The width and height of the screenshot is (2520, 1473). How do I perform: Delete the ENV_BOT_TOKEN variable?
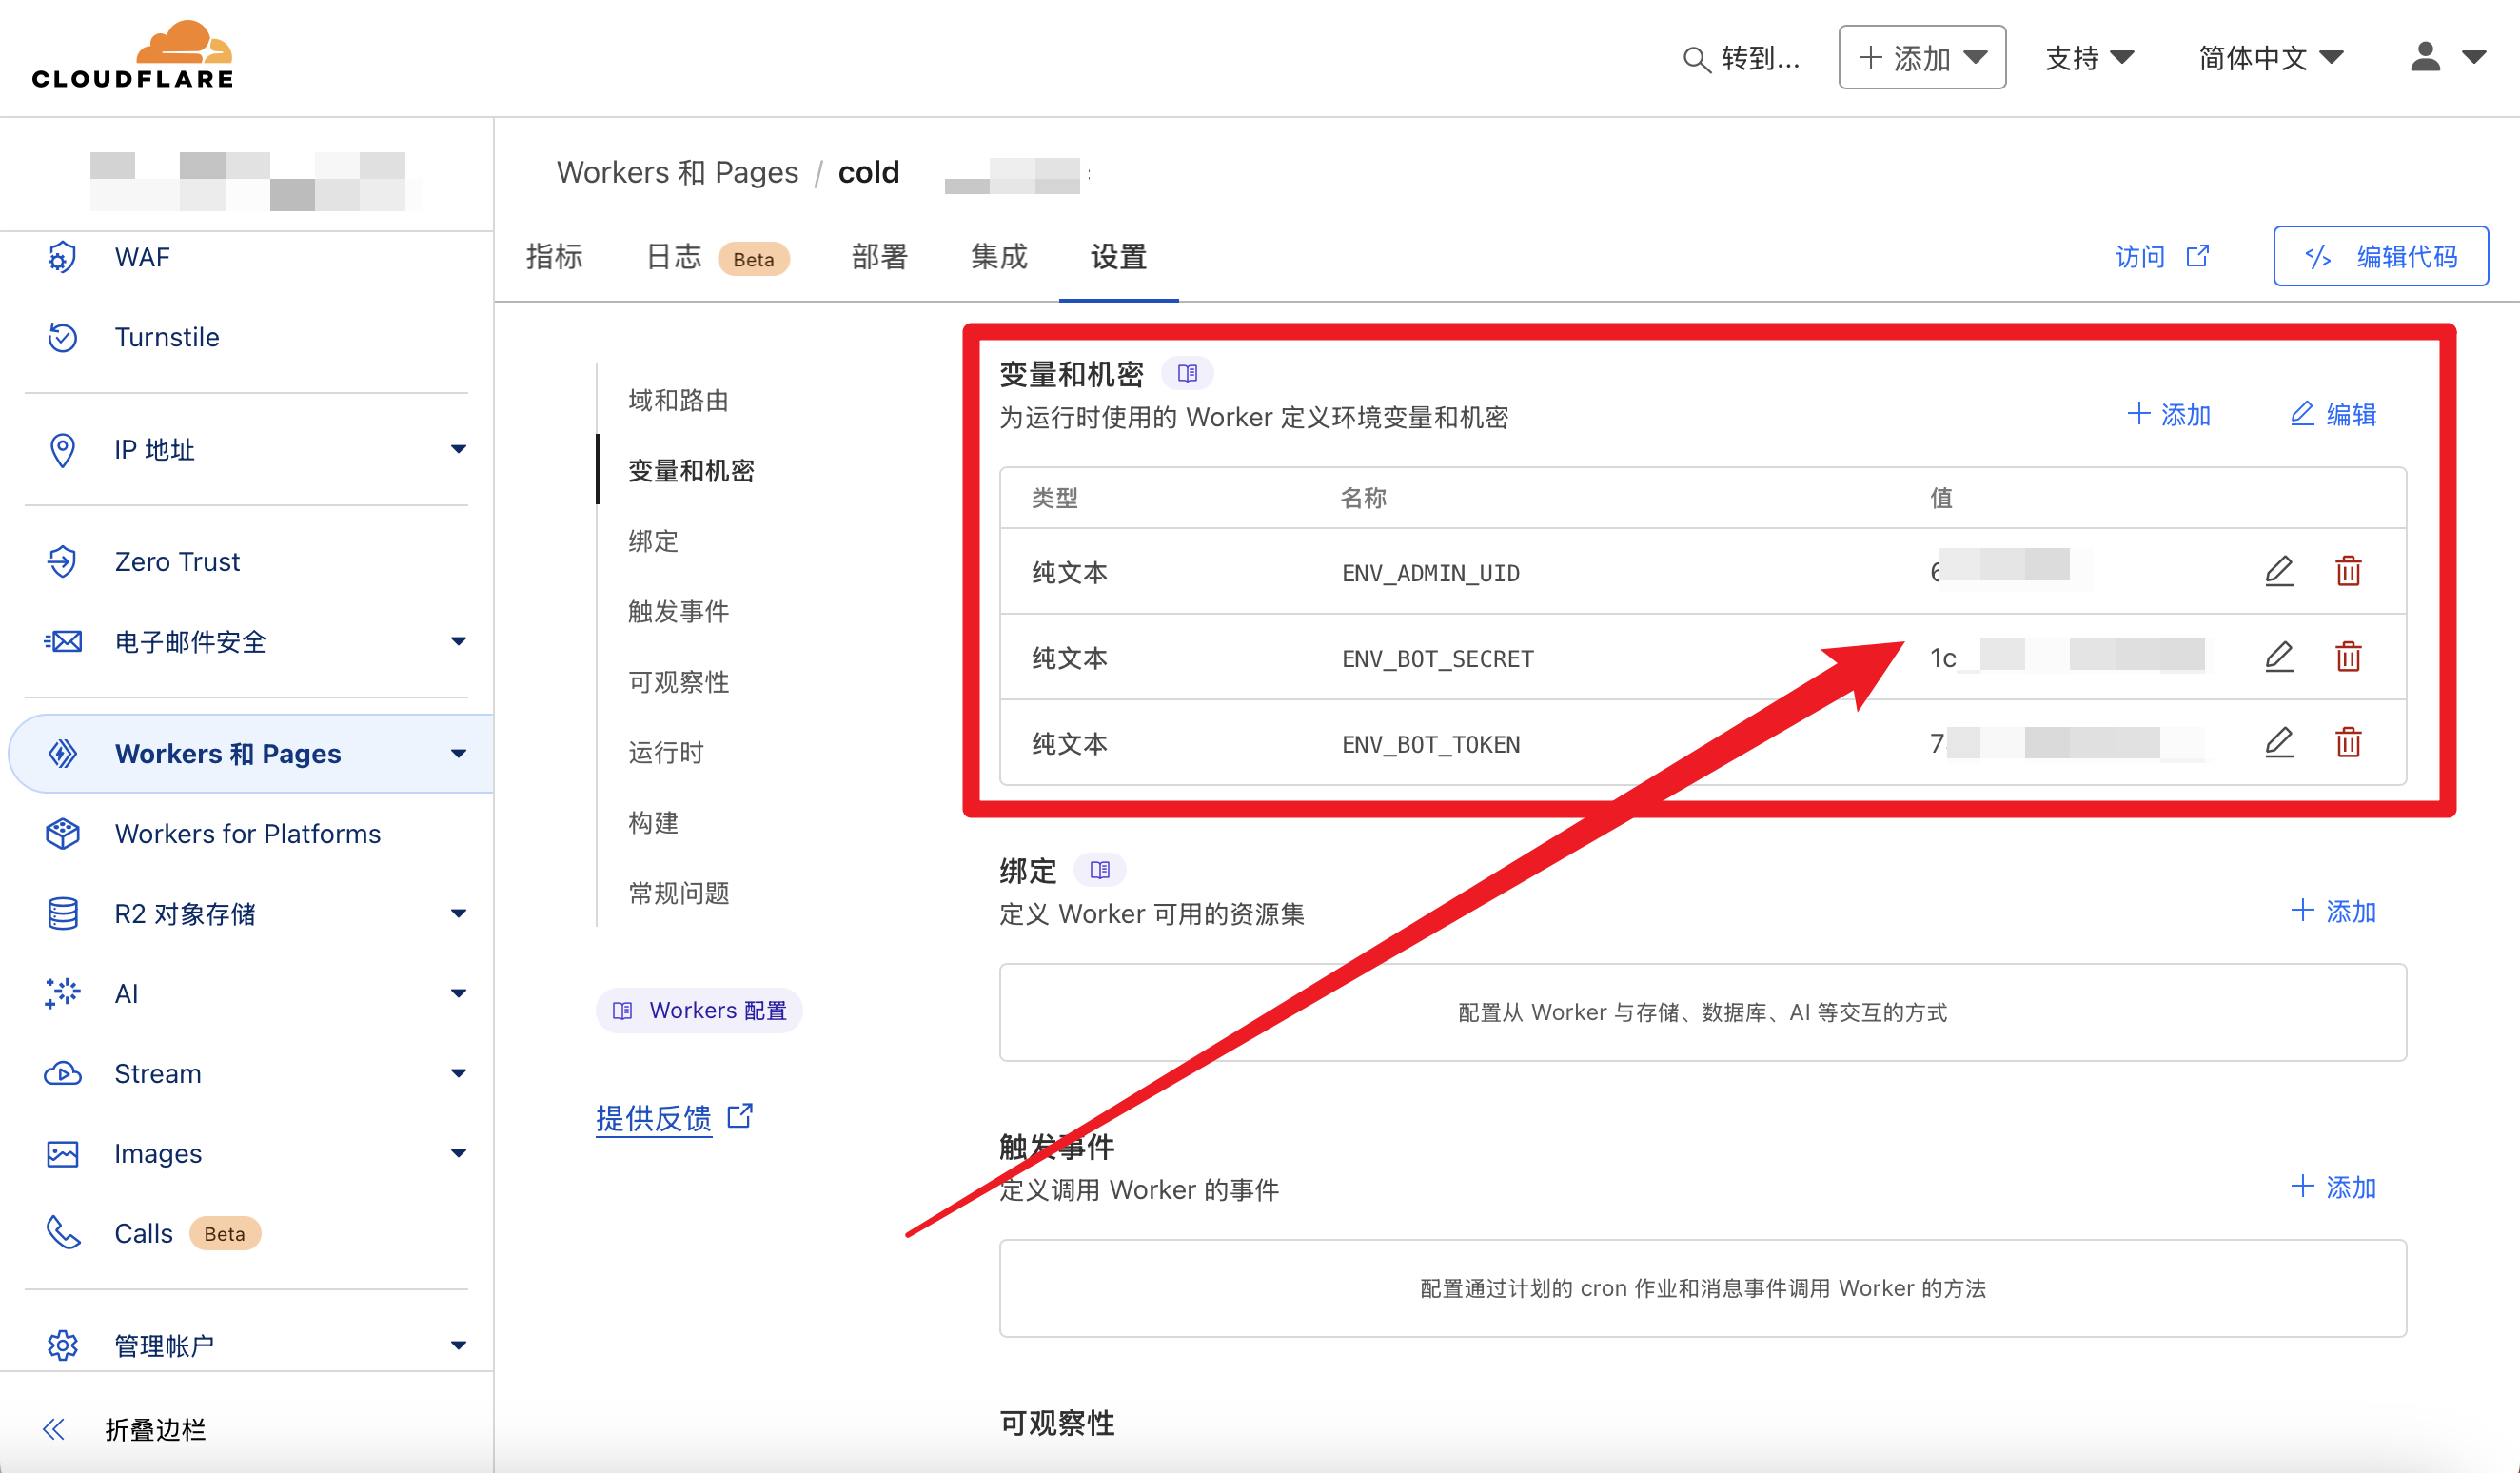[2348, 743]
